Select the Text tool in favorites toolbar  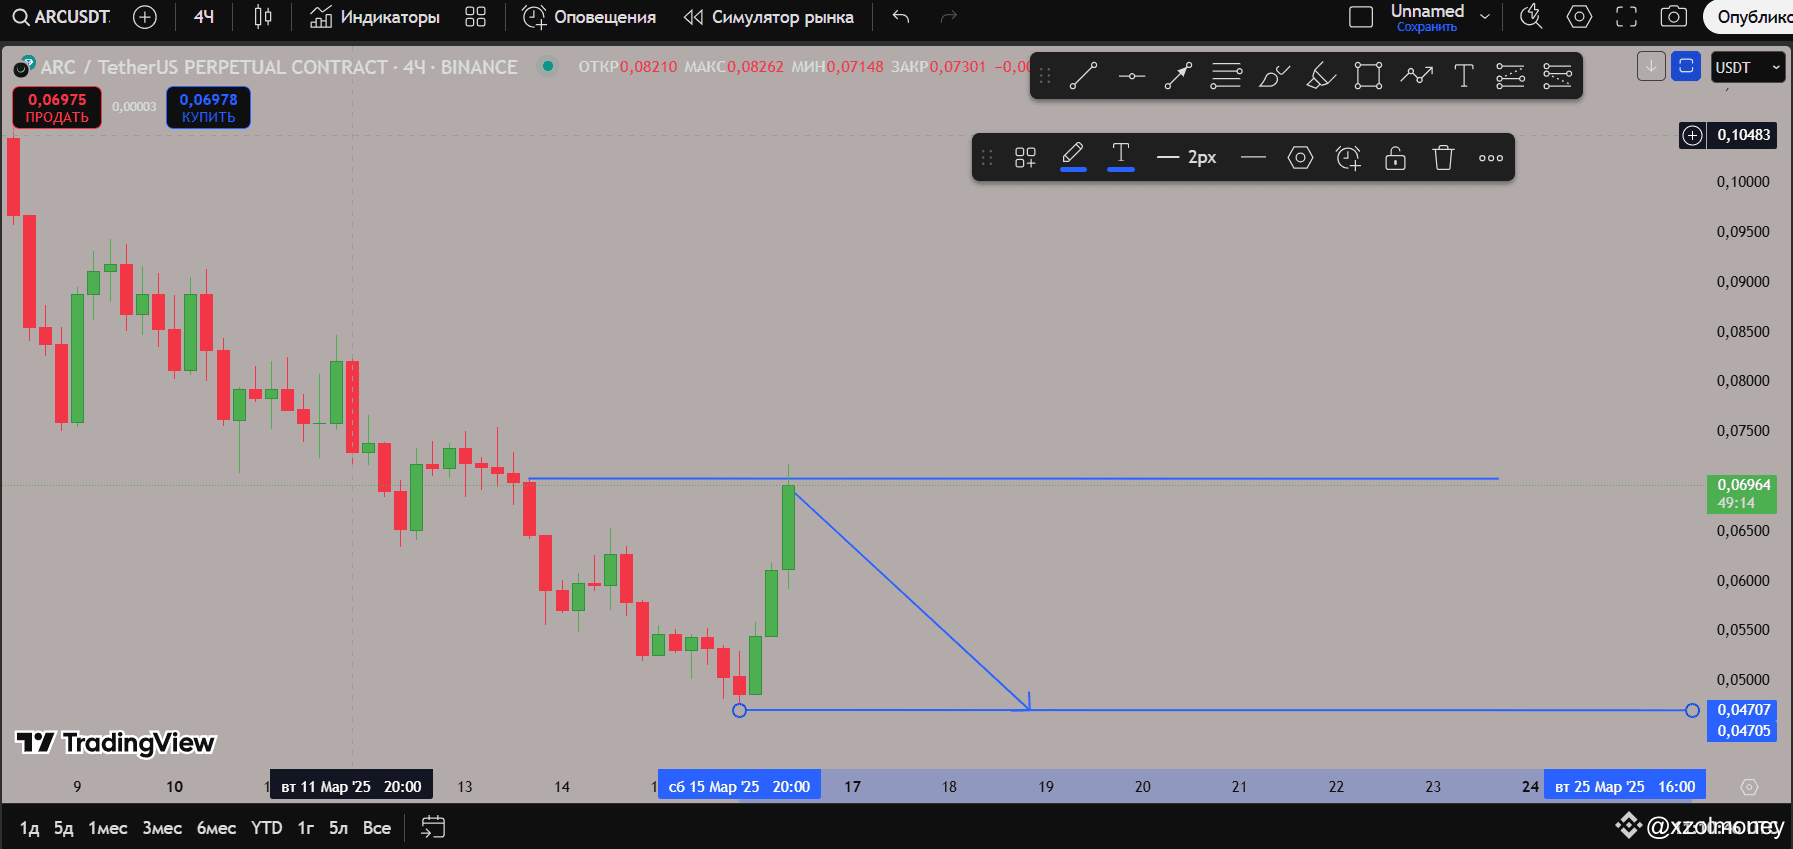click(x=1463, y=76)
